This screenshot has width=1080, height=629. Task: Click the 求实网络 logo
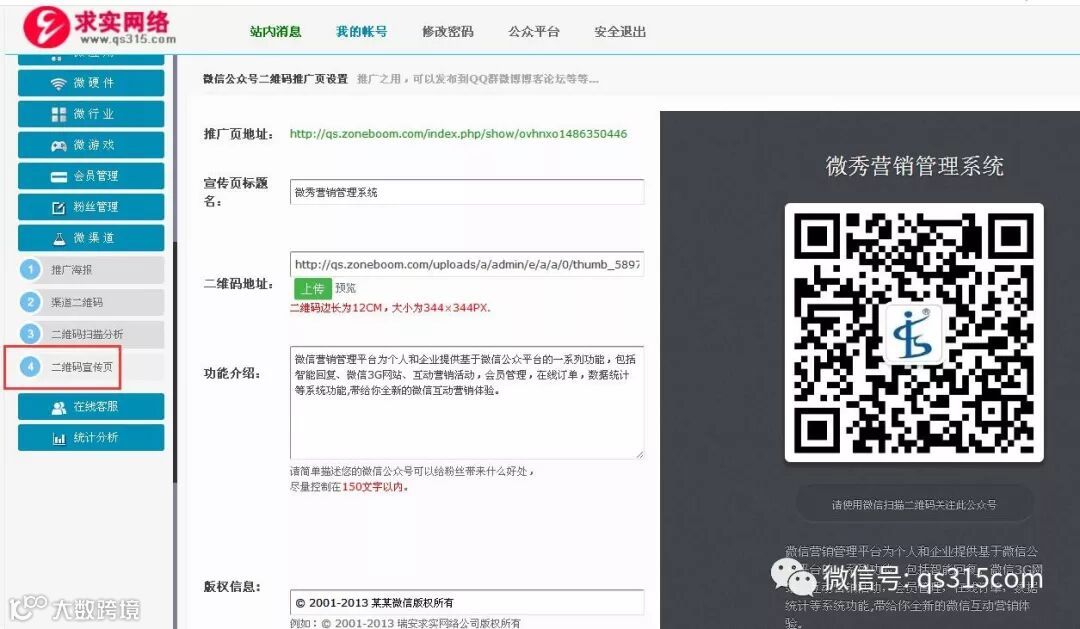(x=99, y=26)
